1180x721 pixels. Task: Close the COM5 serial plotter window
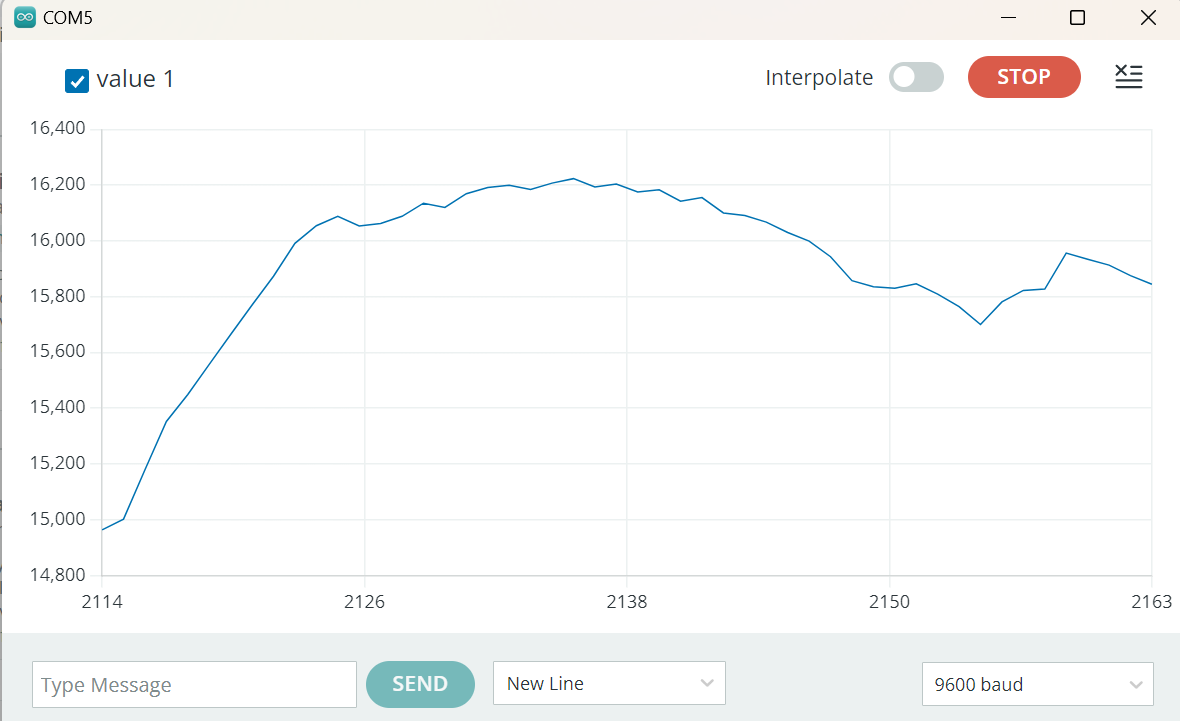coord(1148,18)
